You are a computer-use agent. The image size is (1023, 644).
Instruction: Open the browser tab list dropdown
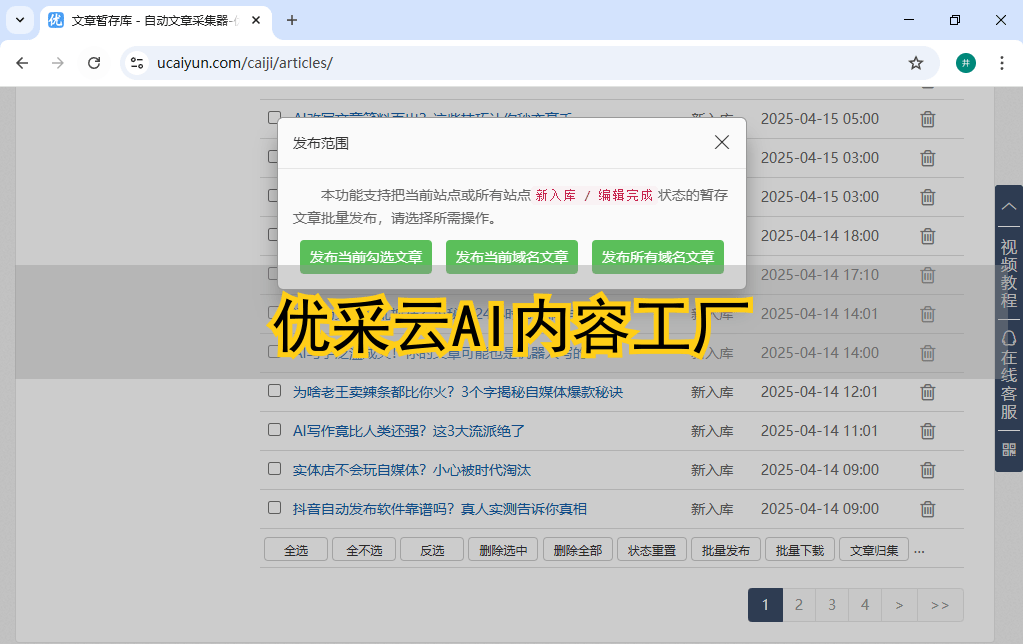(x=20, y=20)
